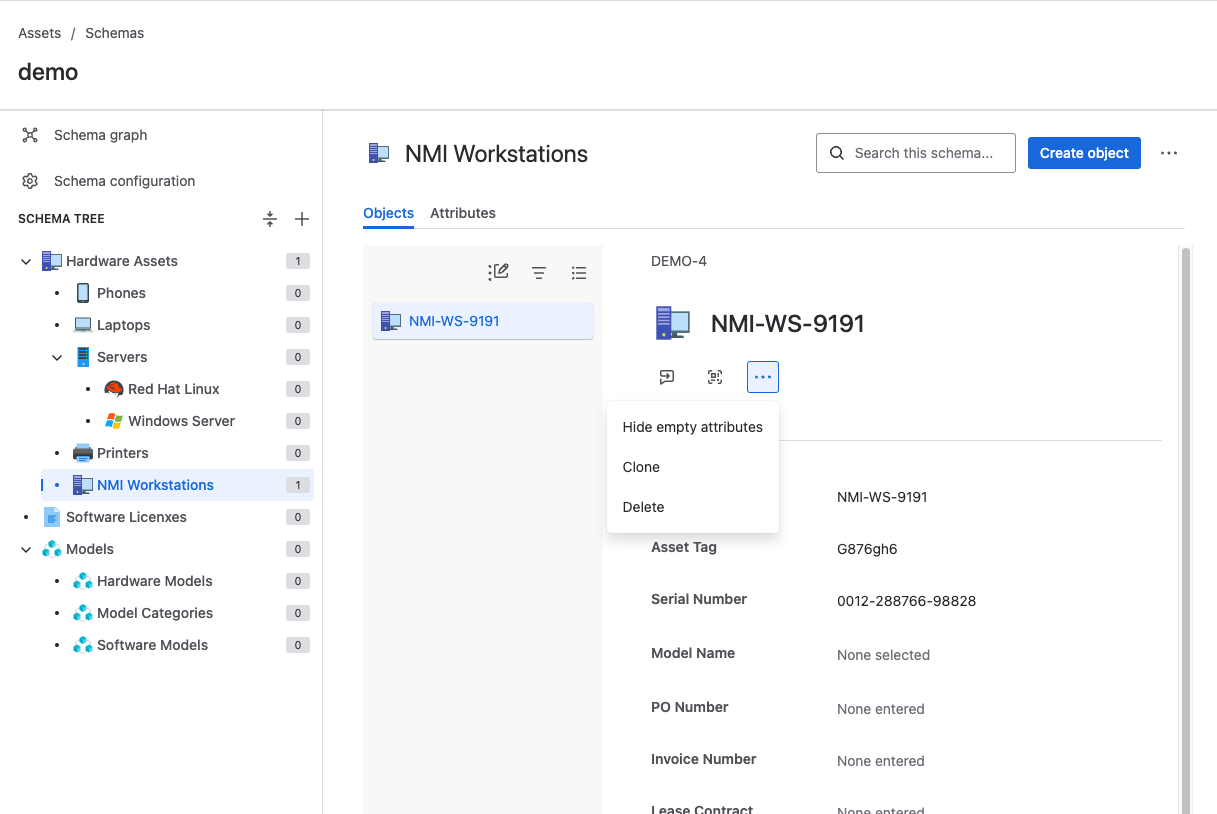Click the Laptops icon in tree
This screenshot has height=814, width=1217.
[x=83, y=325]
